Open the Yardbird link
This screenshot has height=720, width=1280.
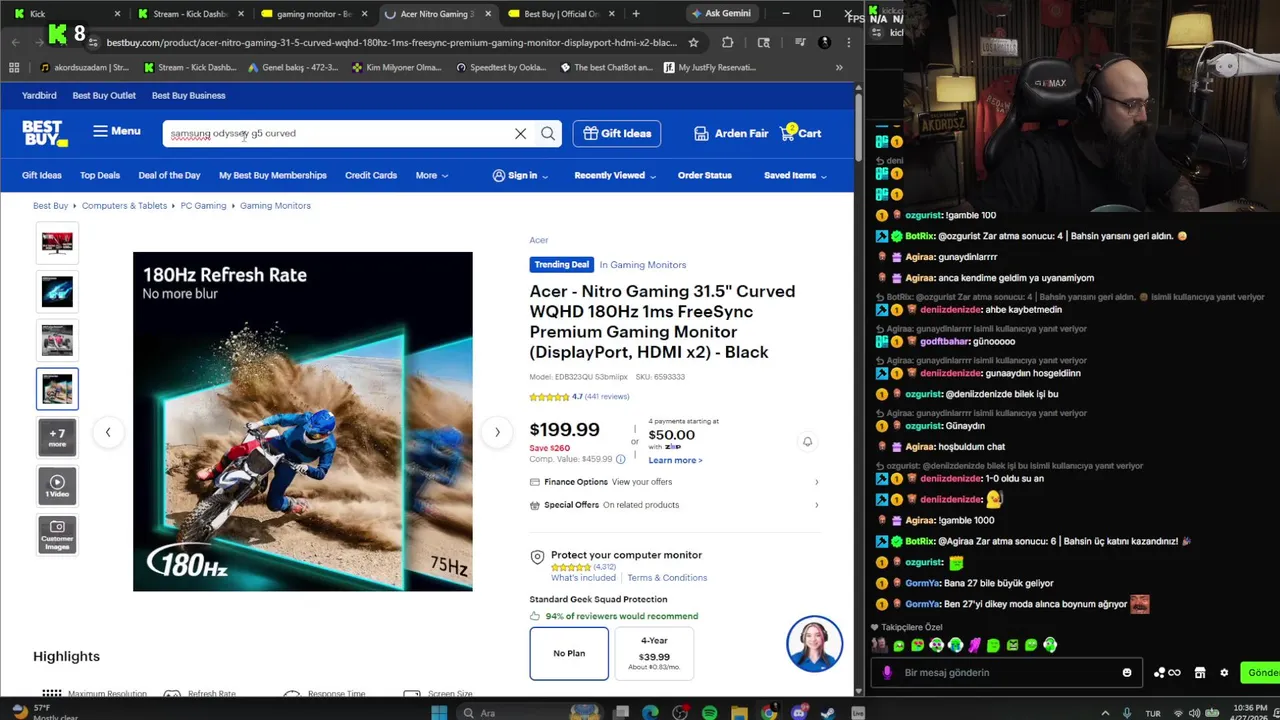[x=39, y=95]
